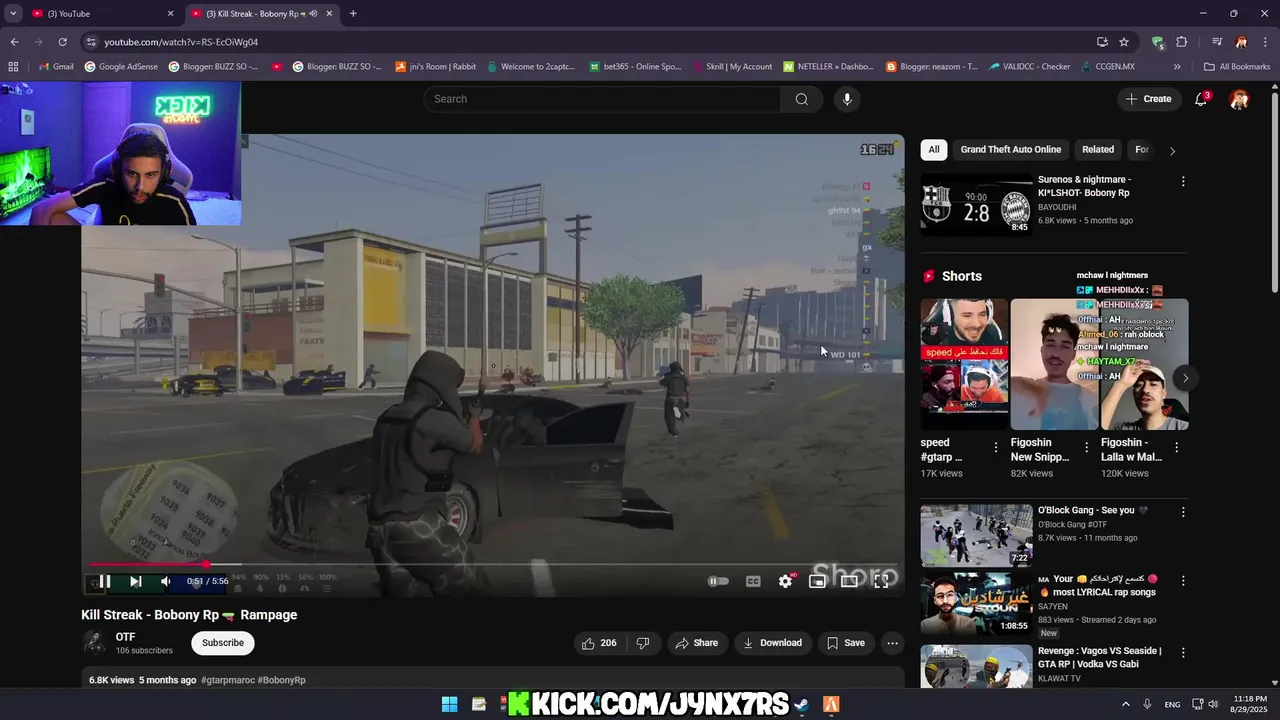Image resolution: width=1280 pixels, height=720 pixels.
Task: Open YouTube account avatar menu
Action: point(1239,99)
